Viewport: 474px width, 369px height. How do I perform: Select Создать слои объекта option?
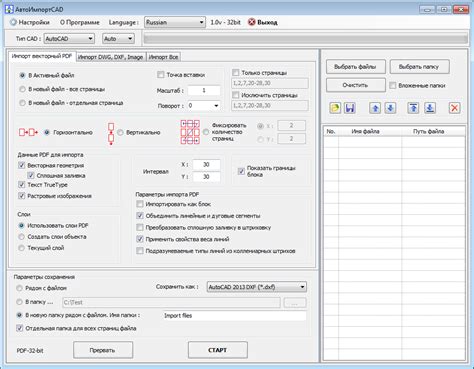[x=21, y=237]
